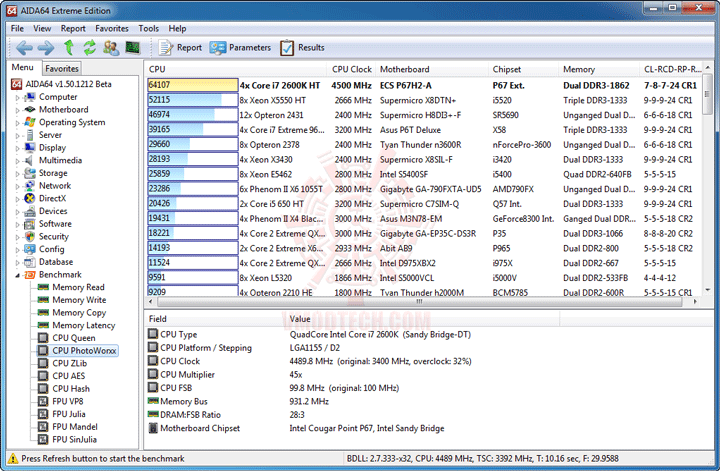Expand the Motherboard tree node
This screenshot has width=720, height=471.
coord(17,110)
